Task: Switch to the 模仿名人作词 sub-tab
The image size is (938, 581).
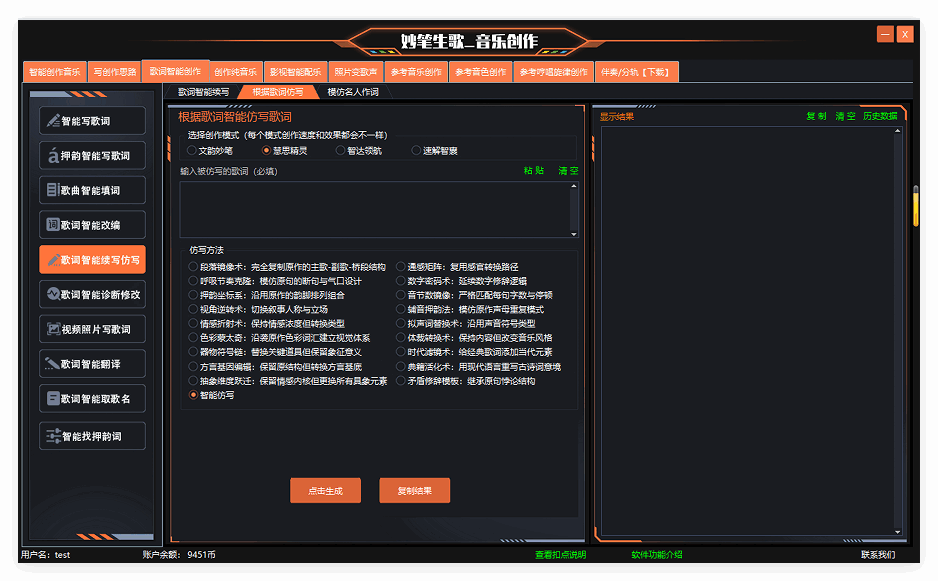Action: (x=352, y=92)
